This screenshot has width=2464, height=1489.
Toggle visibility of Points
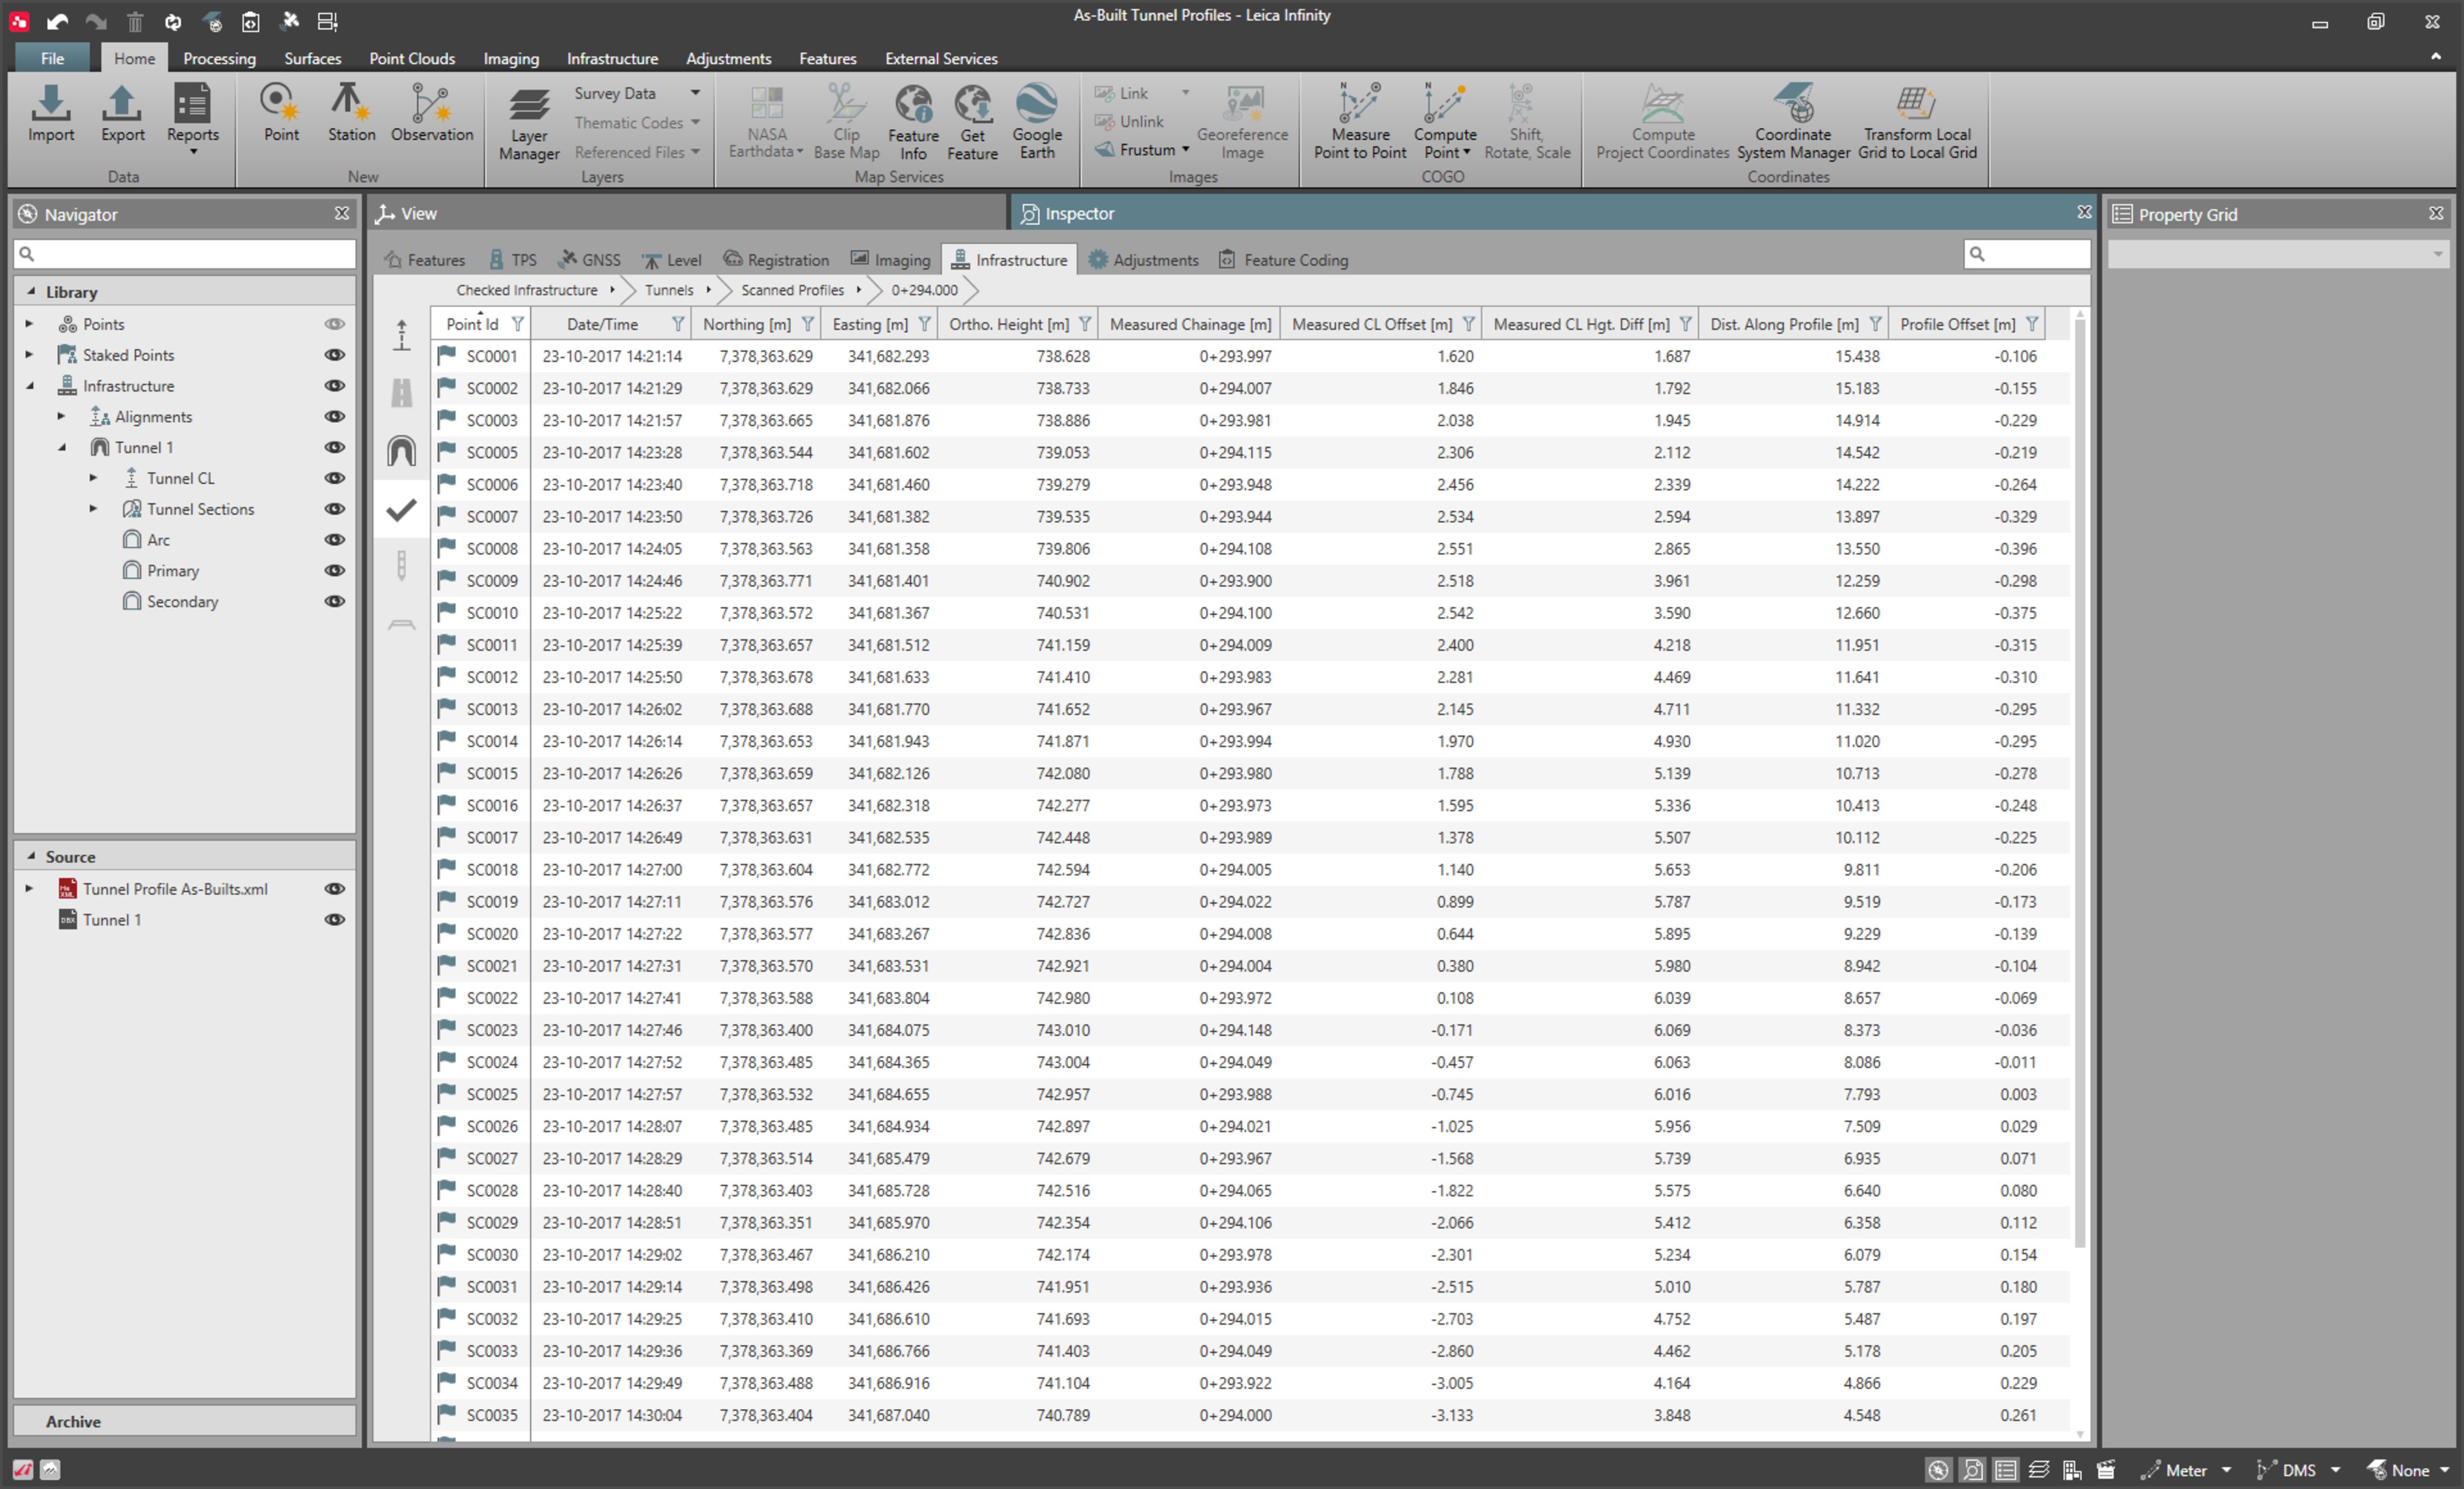click(334, 324)
